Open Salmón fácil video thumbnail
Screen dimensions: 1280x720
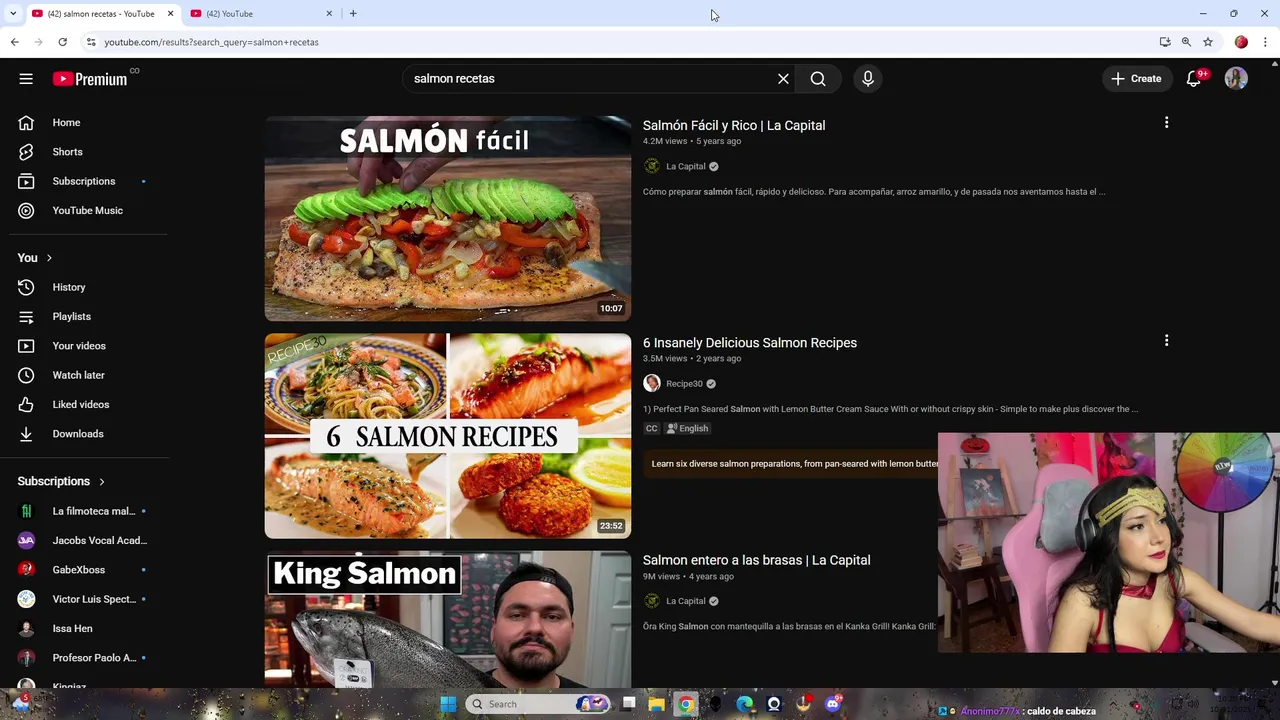click(x=448, y=219)
